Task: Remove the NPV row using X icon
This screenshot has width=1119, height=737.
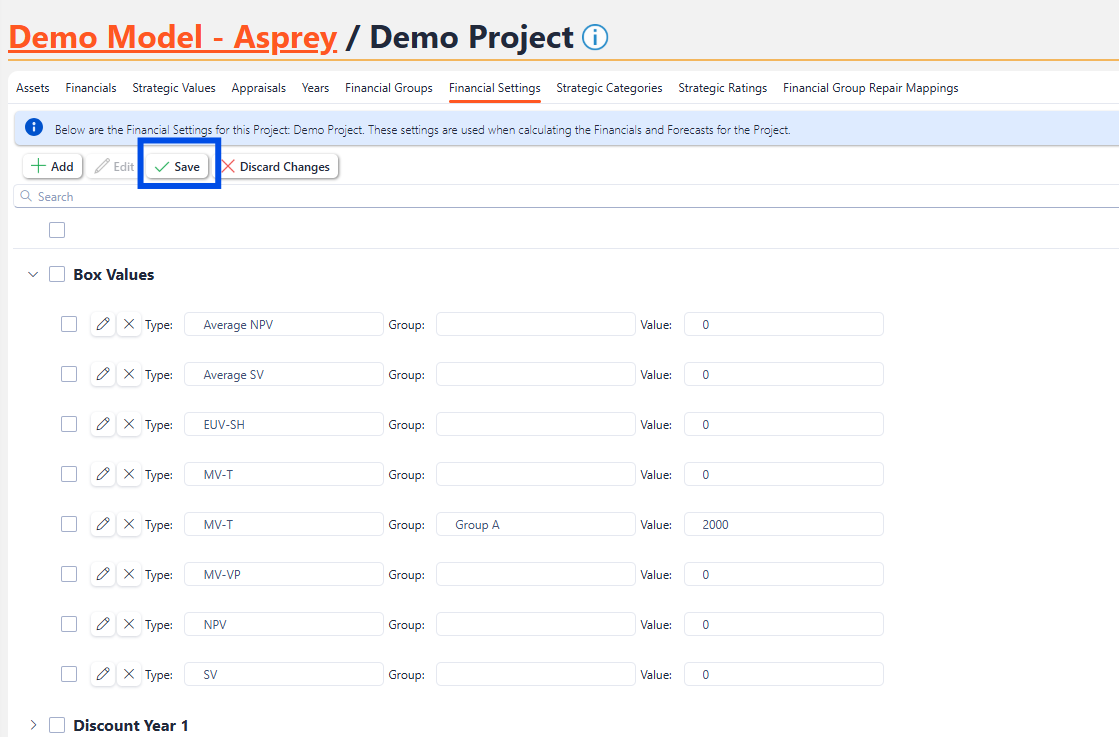Action: 129,624
